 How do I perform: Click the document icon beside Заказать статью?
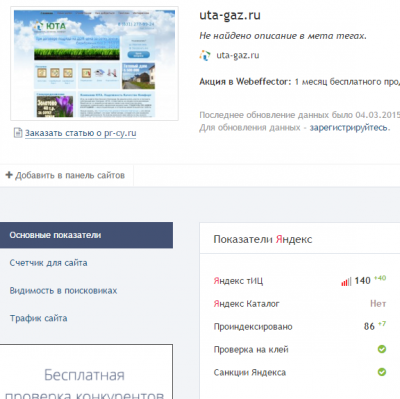[18, 133]
